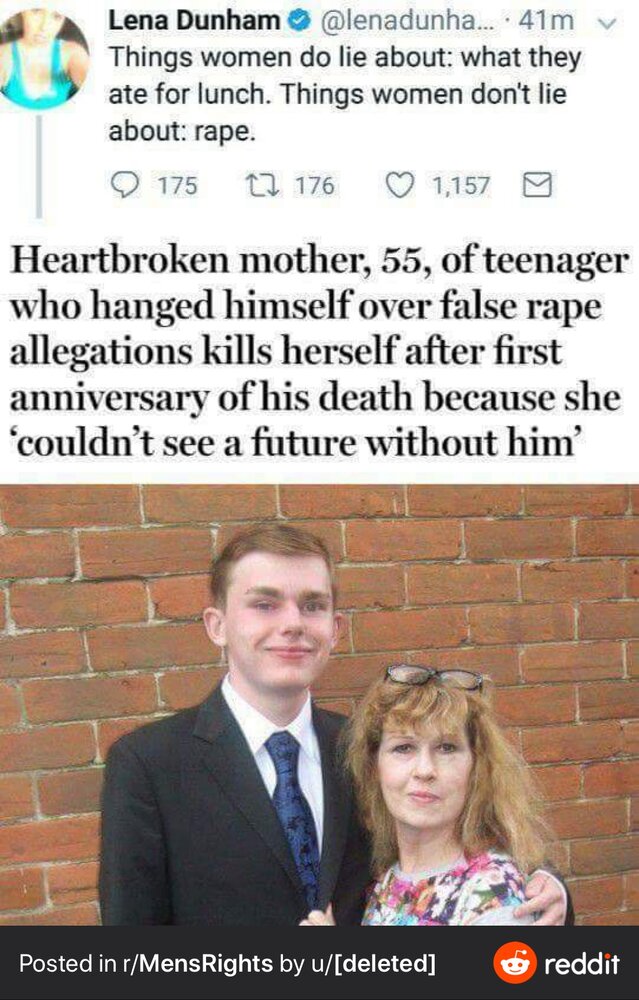The image size is (639, 1000).
Task: Click the orange Reddit alien logo
Action: pos(515,962)
